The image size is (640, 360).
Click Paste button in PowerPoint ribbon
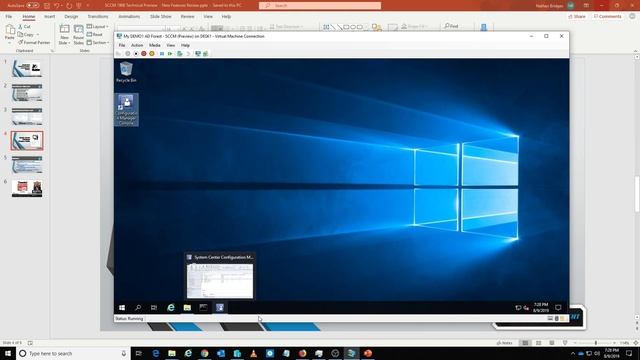point(10,33)
